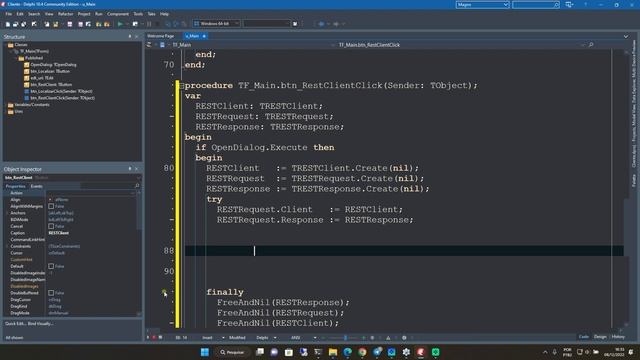
Task: Click the Caption property value RESTClient
Action: pyautogui.click(x=59, y=233)
